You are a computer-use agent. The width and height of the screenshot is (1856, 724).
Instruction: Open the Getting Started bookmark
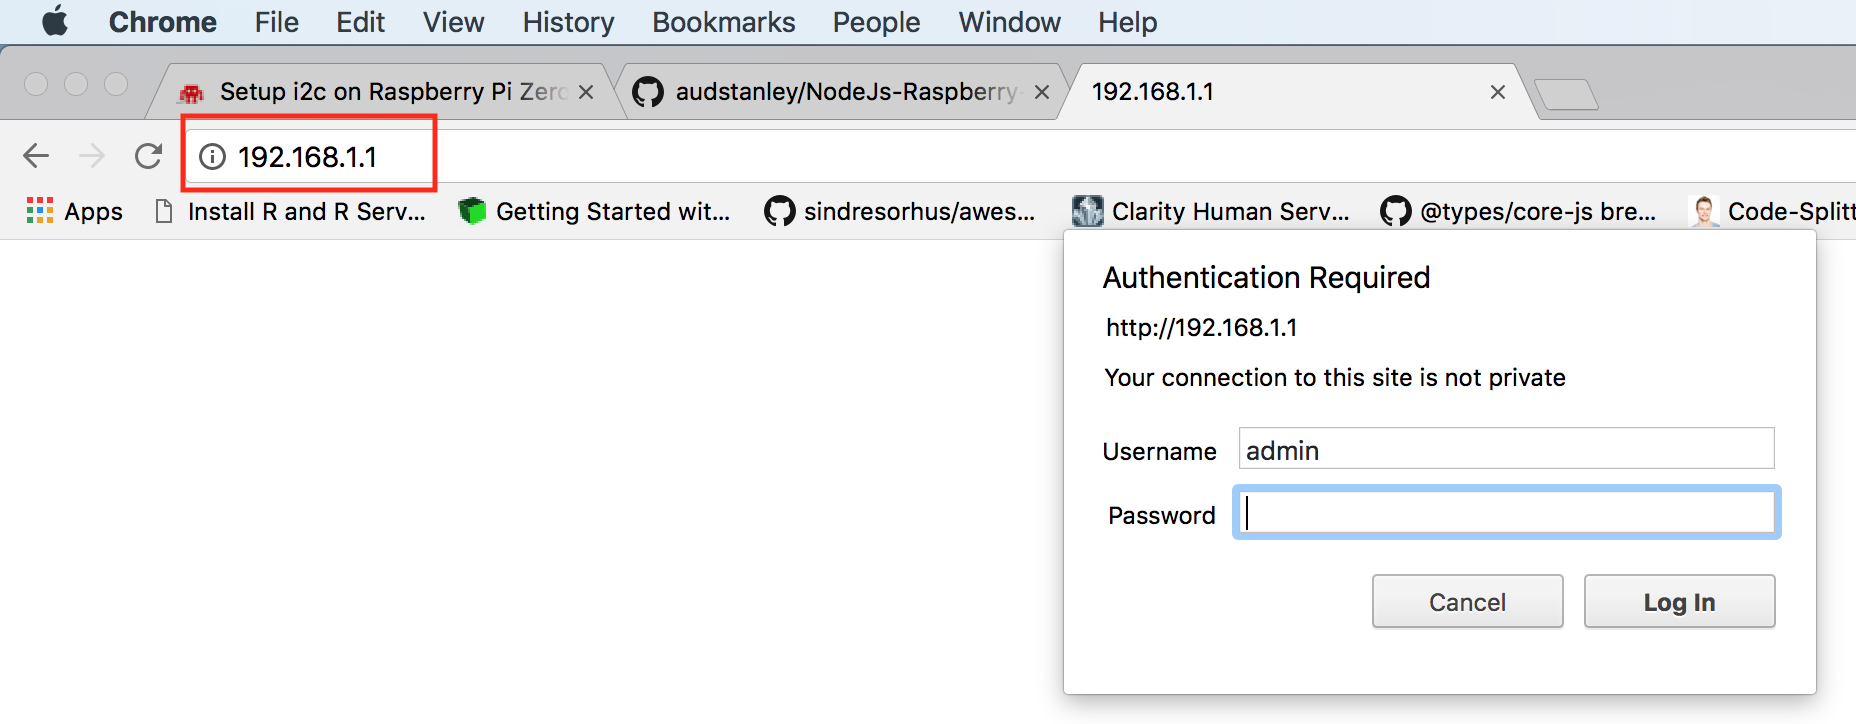click(x=595, y=212)
